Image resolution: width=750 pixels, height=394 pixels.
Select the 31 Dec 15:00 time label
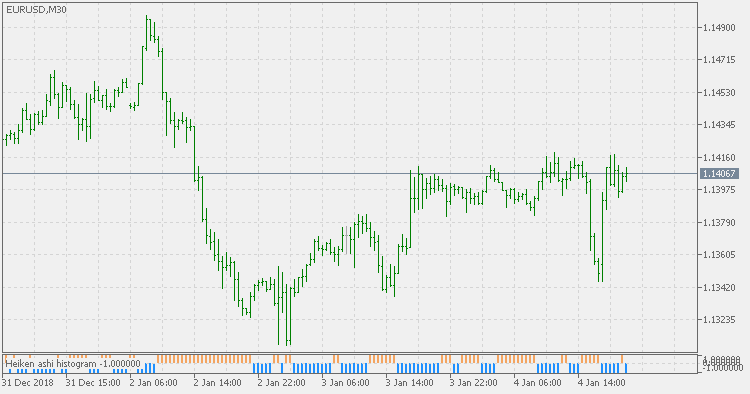tap(93, 383)
